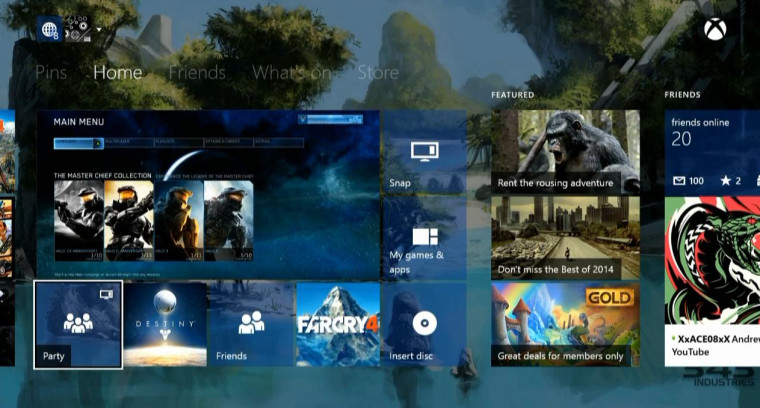Select the highlighted first tab in Halo menu
This screenshot has height=408, width=760.
pyautogui.click(x=79, y=143)
